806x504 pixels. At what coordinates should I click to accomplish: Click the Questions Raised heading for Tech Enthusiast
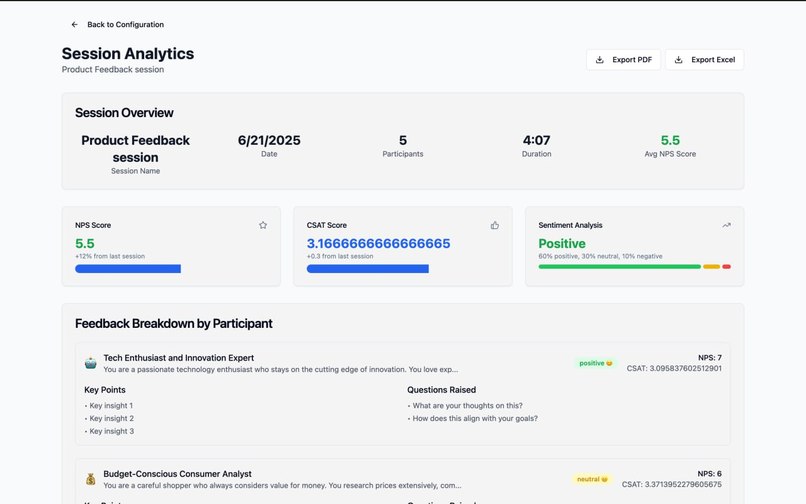[x=442, y=390]
